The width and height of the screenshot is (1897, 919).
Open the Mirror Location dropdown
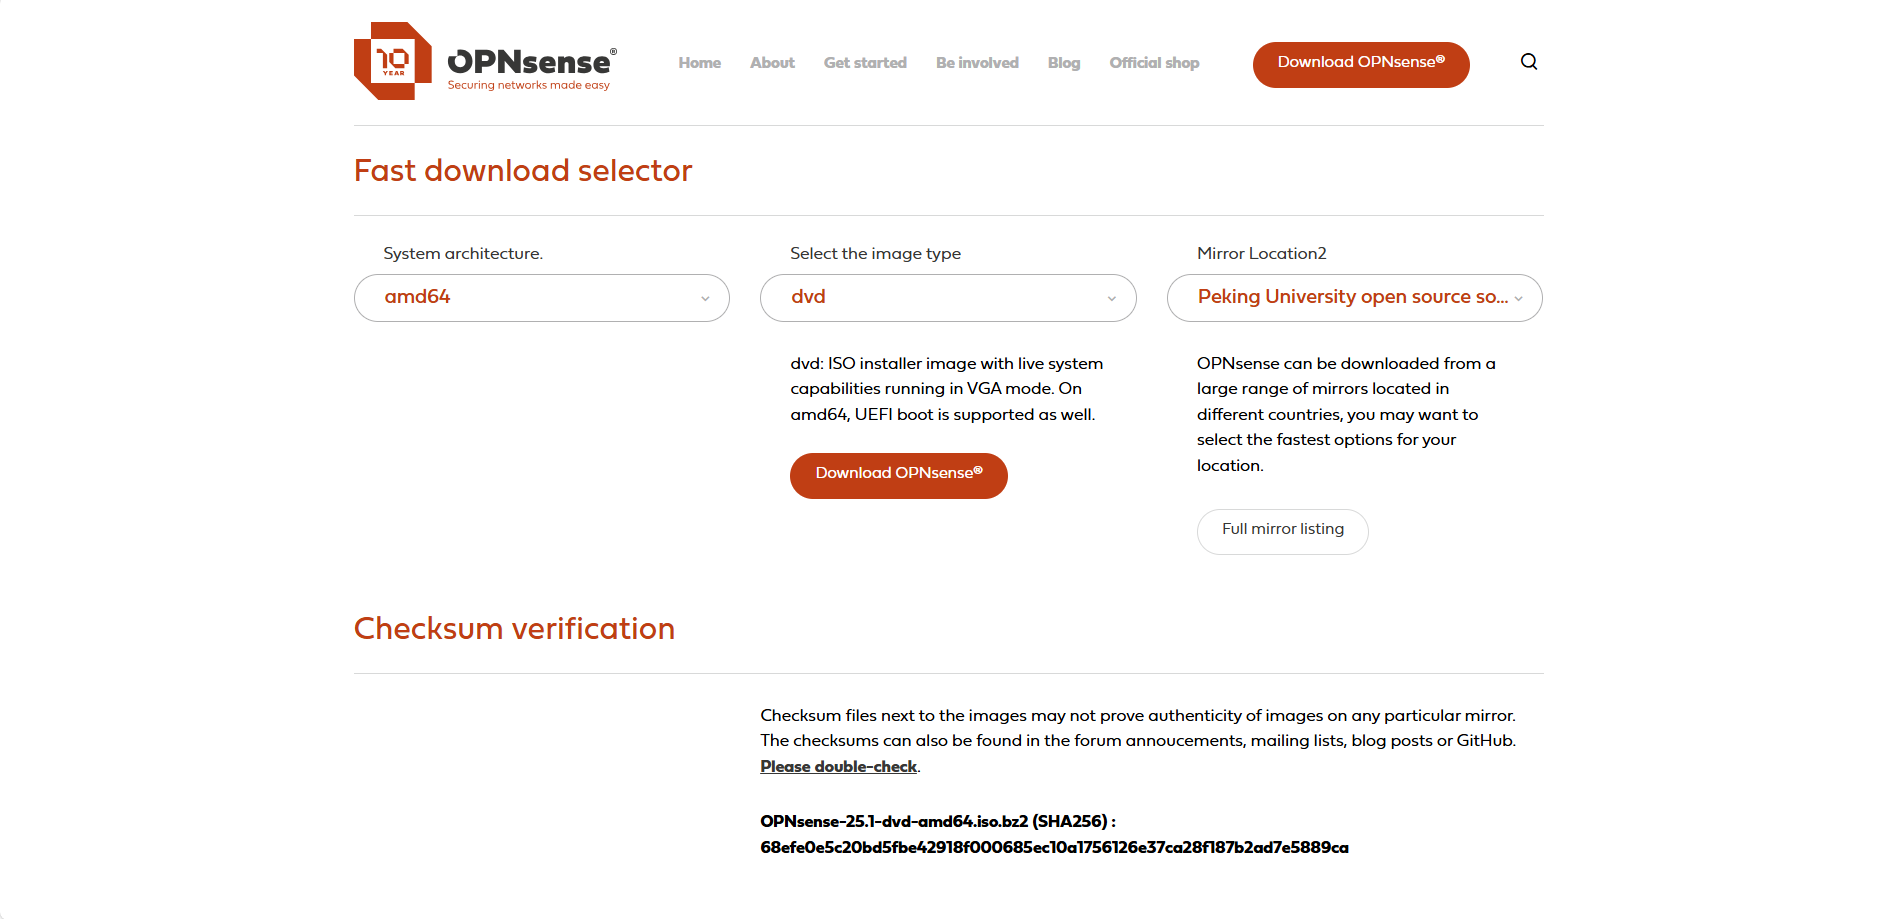1353,298
